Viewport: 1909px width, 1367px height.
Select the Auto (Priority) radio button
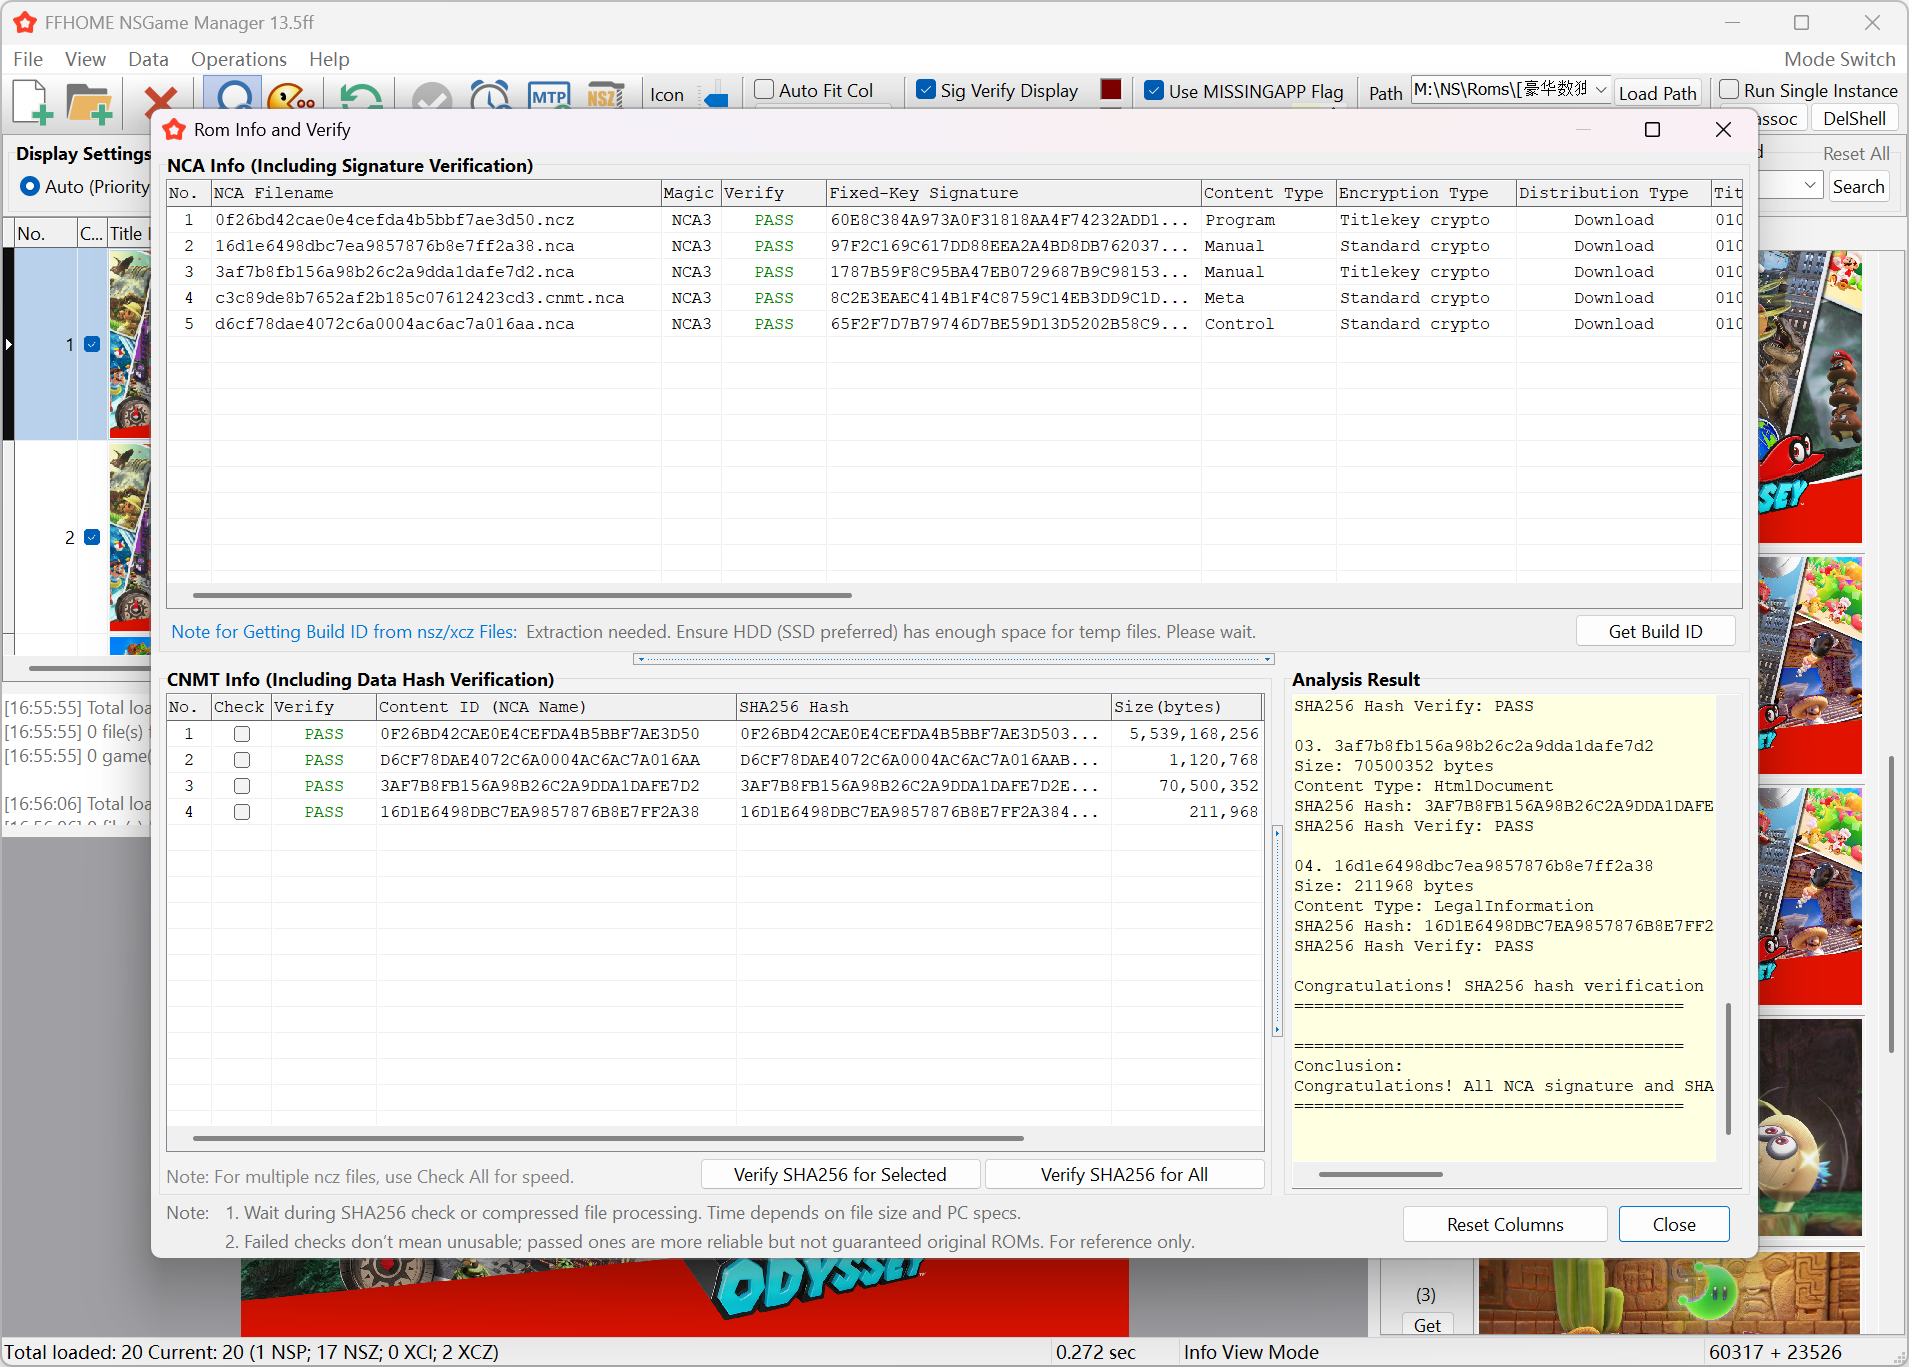(30, 186)
